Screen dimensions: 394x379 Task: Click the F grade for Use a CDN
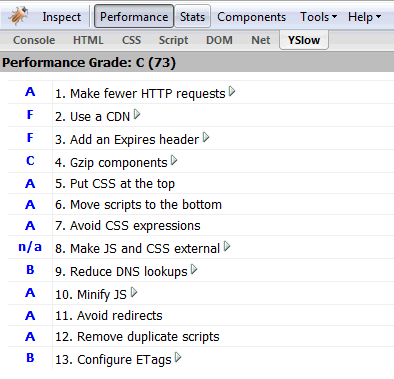30,115
